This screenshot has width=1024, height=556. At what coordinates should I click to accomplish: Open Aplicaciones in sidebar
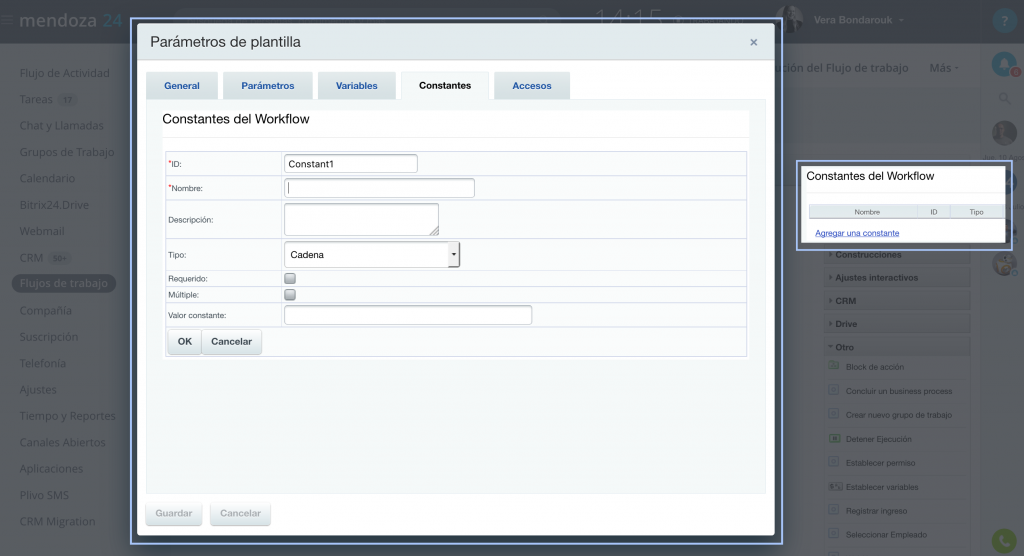[51, 469]
